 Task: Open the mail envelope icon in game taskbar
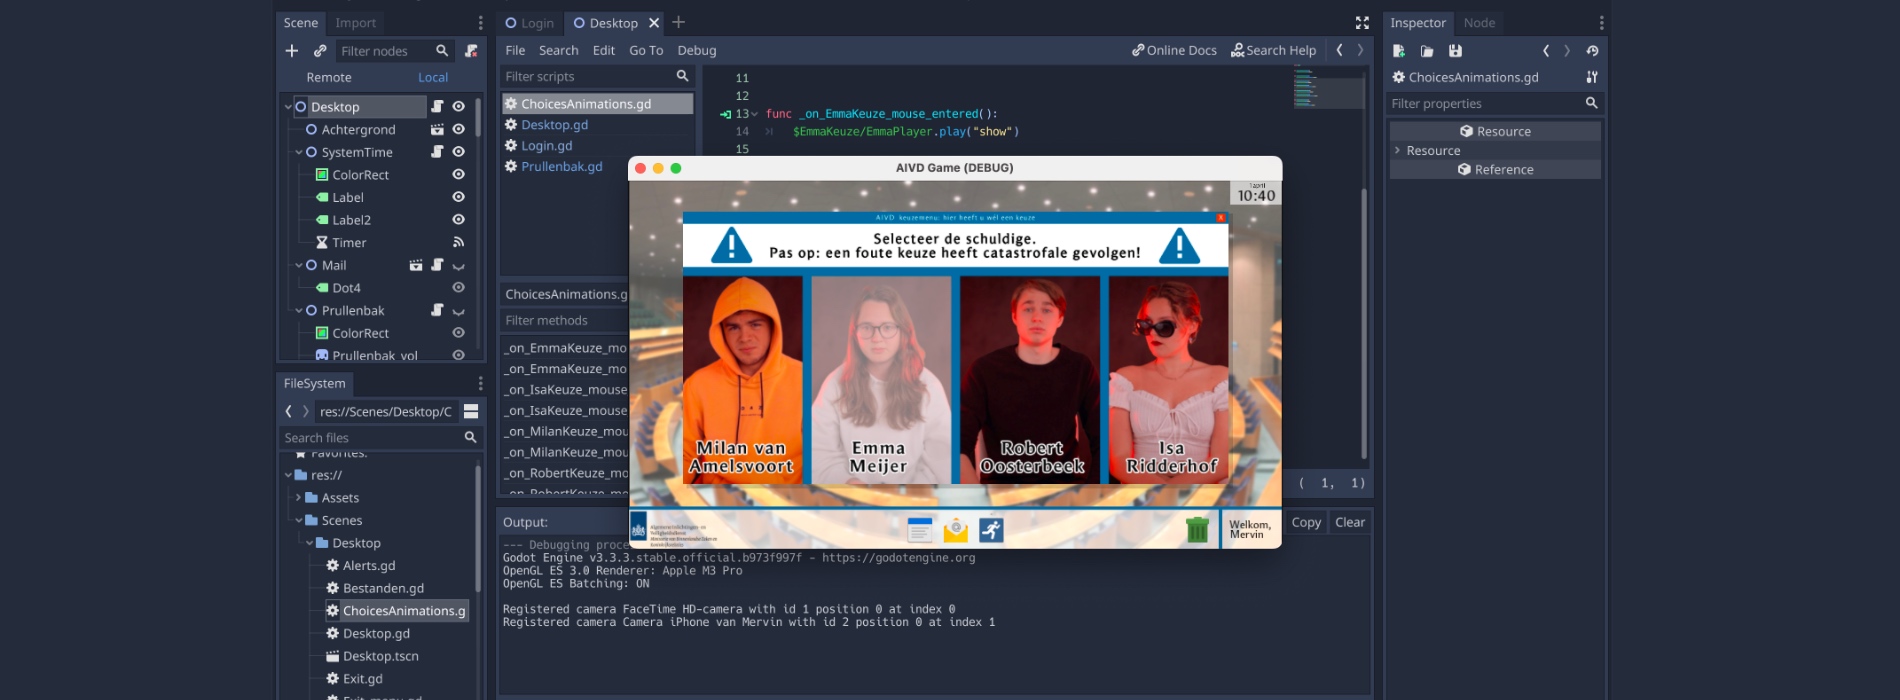point(955,530)
